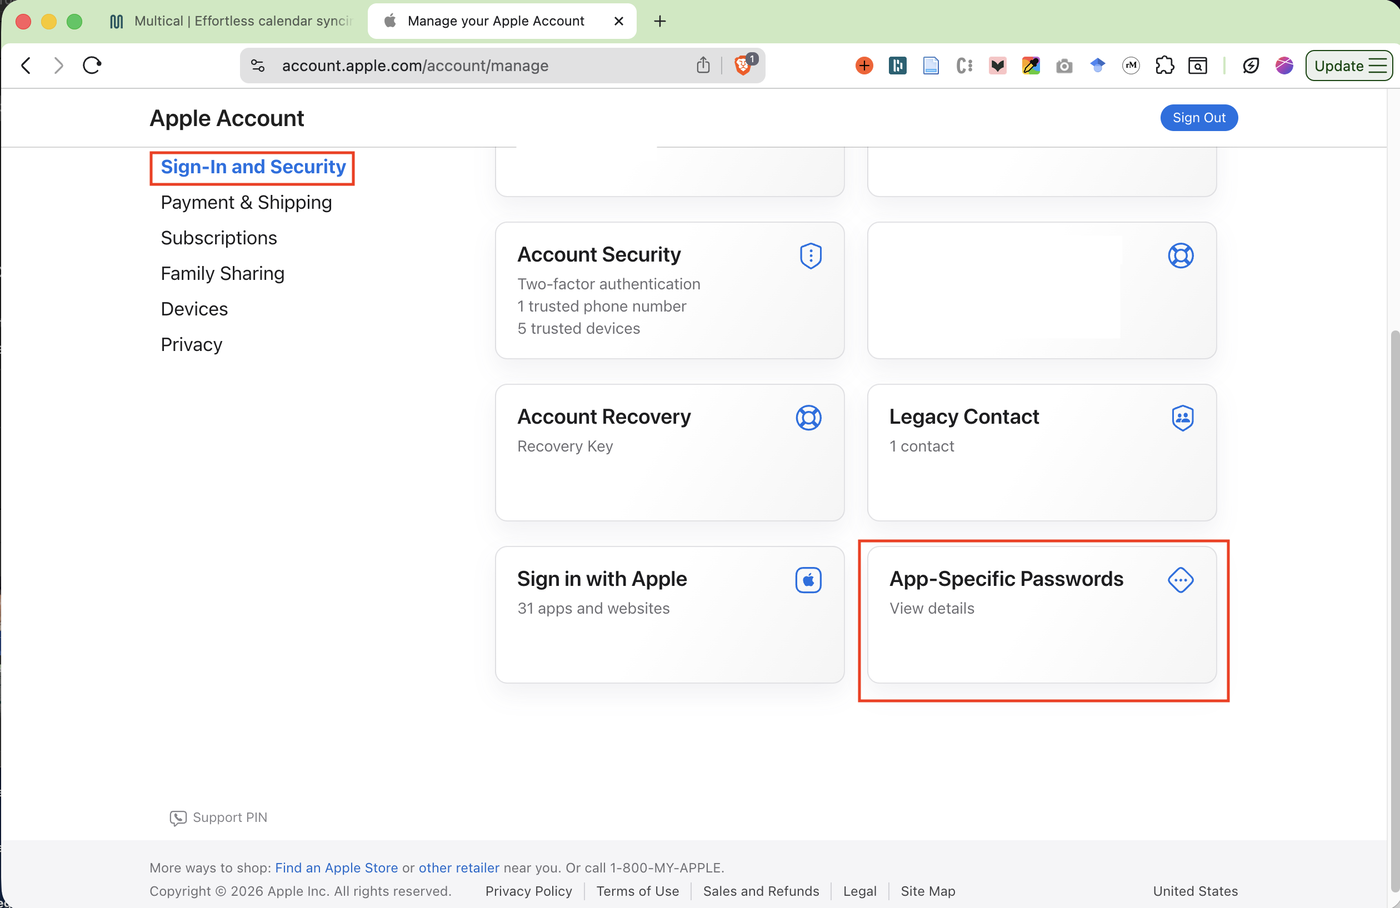Click the circular rM extension icon

click(1131, 66)
